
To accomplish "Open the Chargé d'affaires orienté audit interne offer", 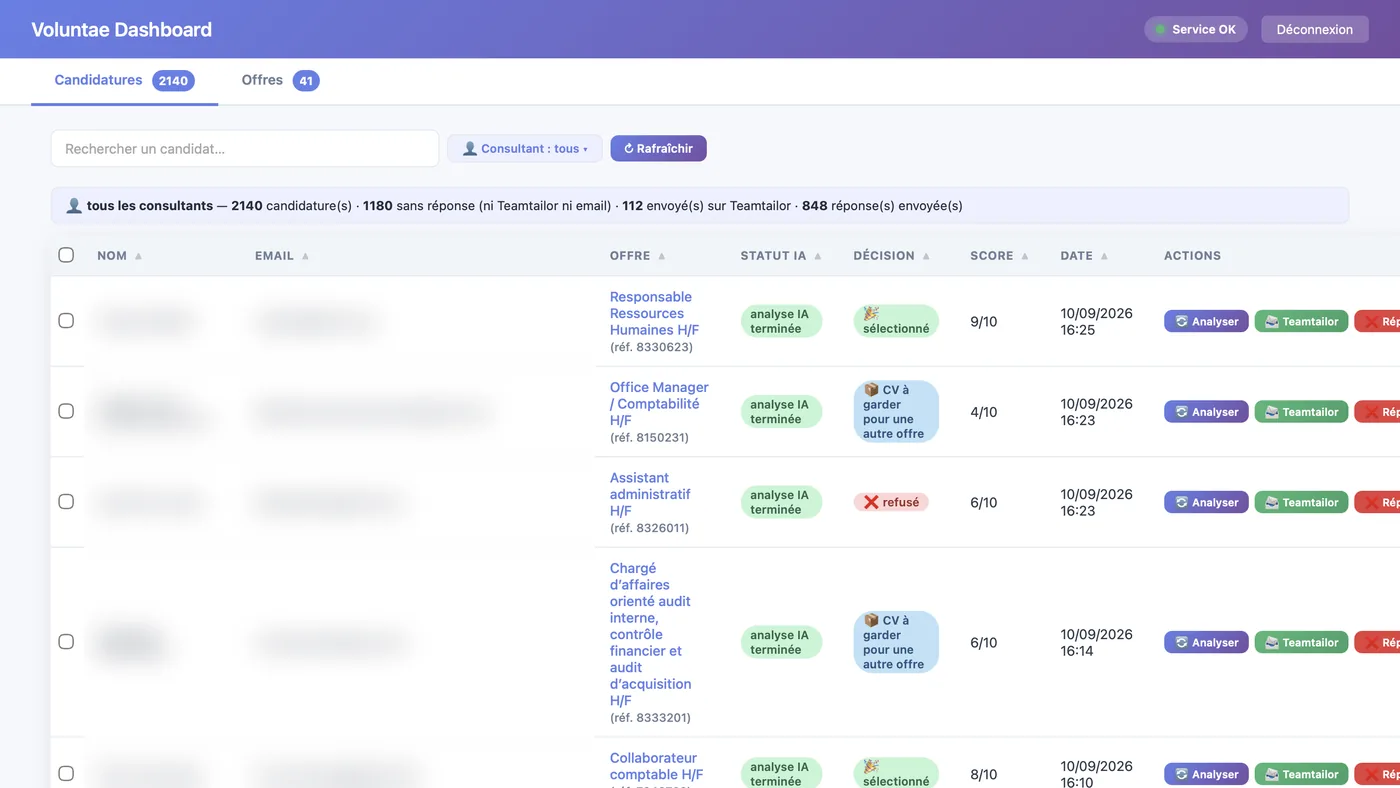I will (651, 634).
